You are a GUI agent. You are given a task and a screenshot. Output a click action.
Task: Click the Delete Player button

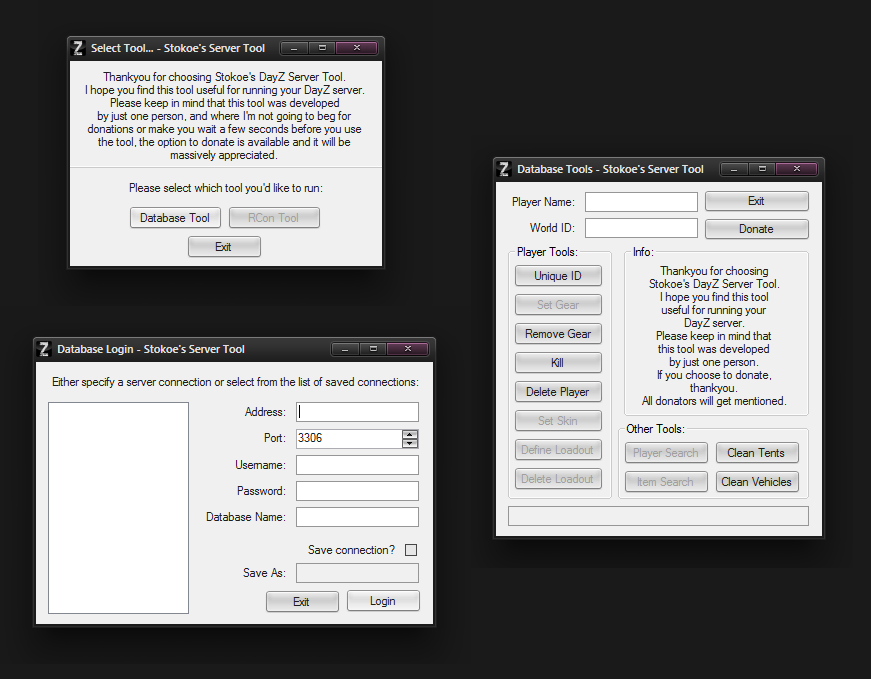pyautogui.click(x=558, y=392)
